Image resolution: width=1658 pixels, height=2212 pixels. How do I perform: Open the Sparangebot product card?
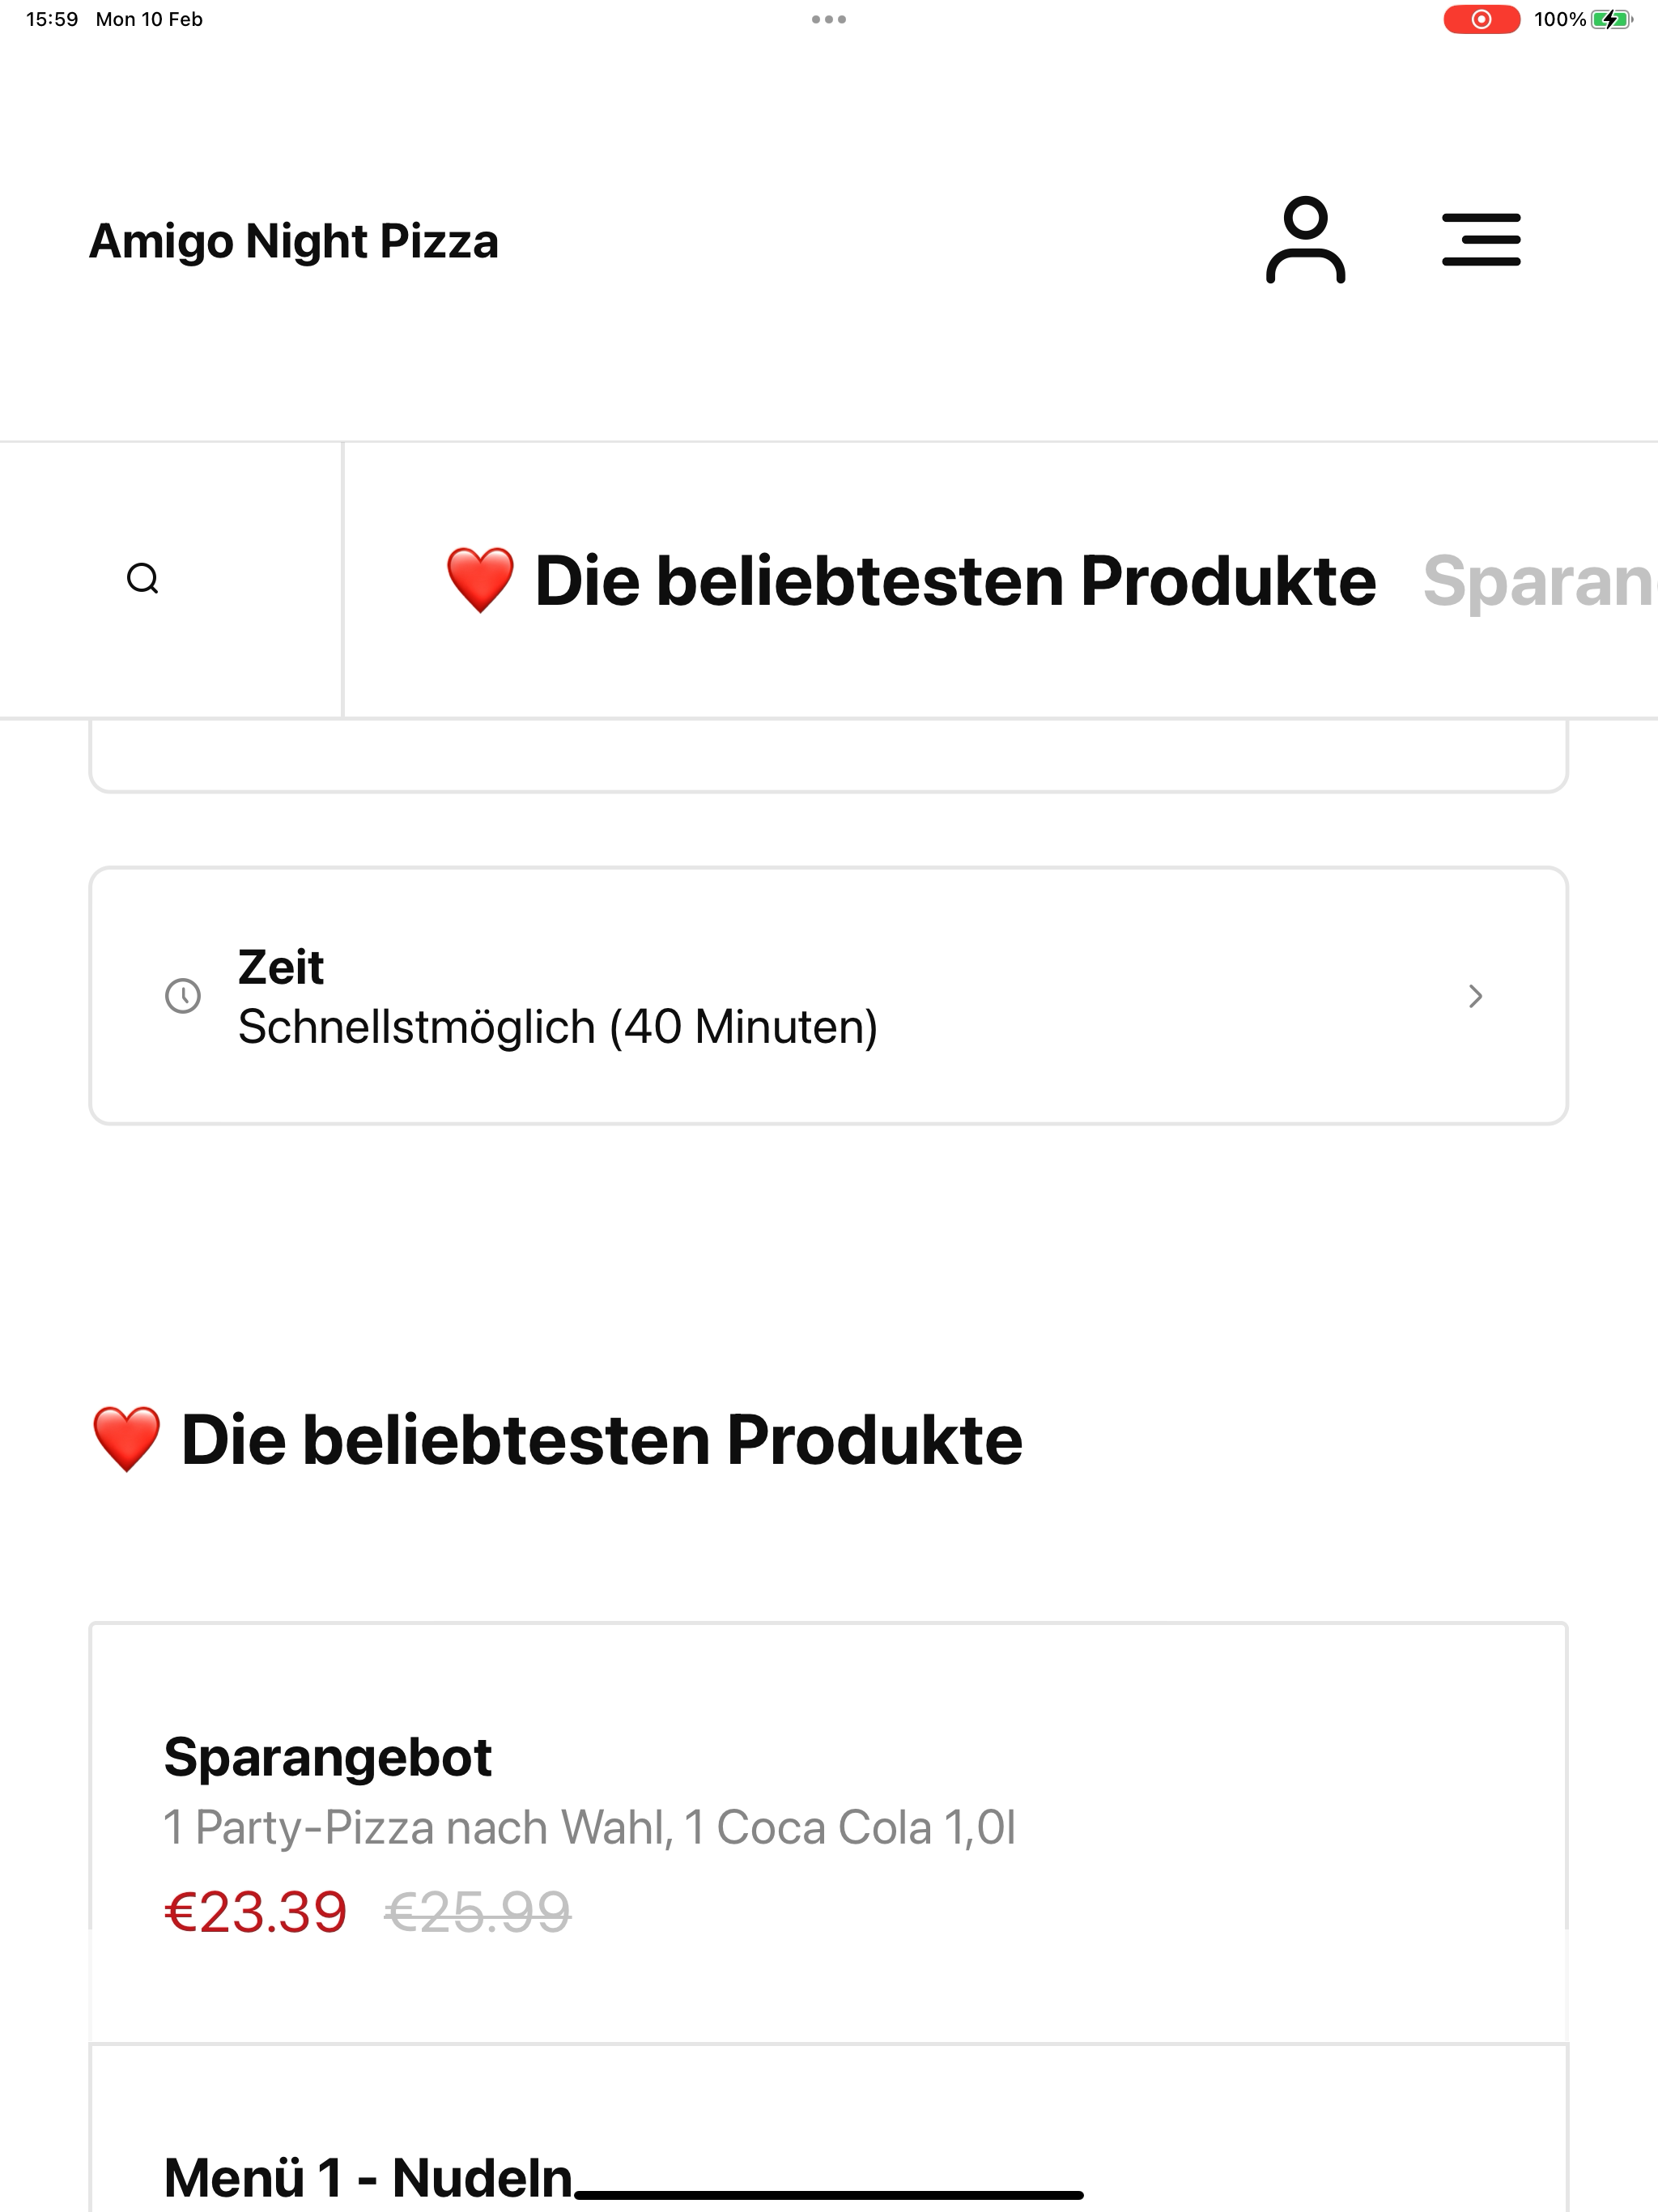click(x=828, y=1830)
